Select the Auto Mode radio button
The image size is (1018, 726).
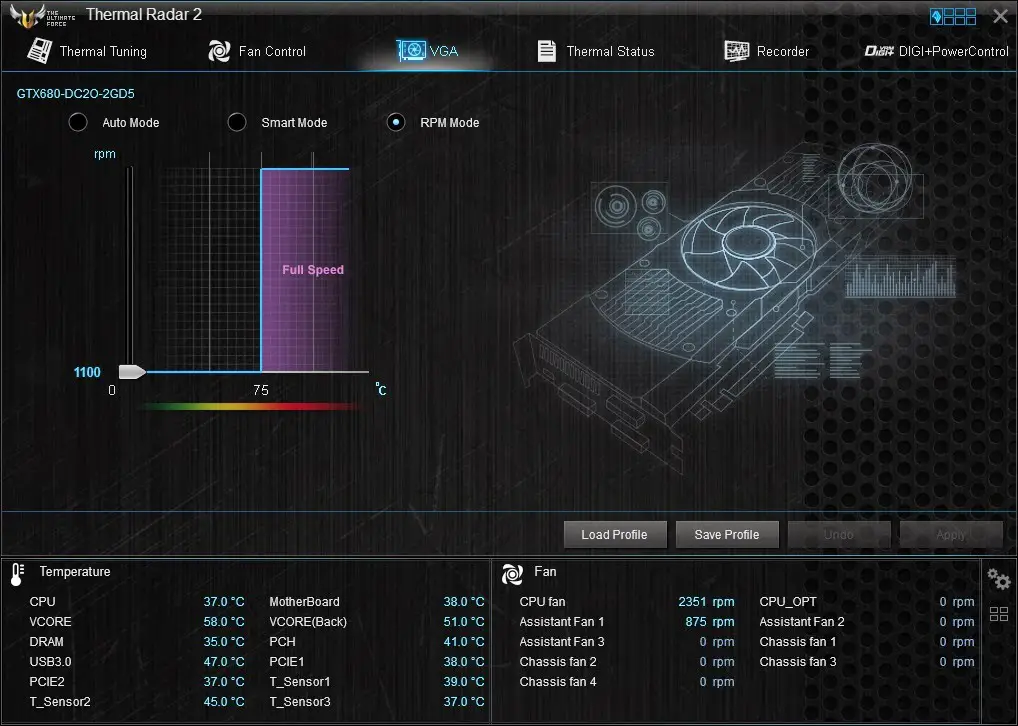[78, 122]
